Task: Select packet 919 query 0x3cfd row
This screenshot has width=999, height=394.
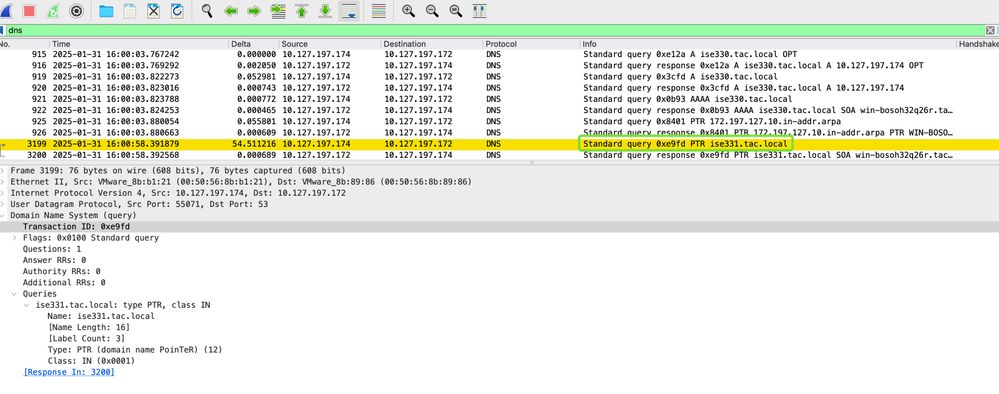Action: pyautogui.click(x=500, y=77)
